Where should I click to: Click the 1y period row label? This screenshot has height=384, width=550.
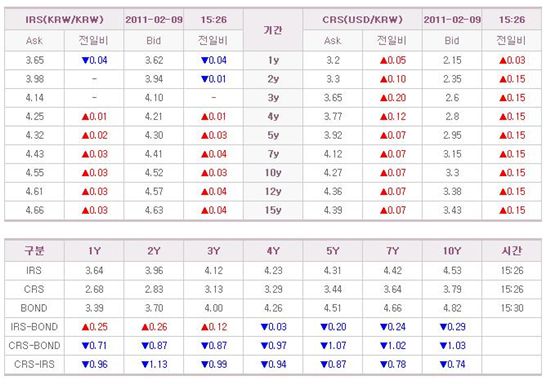tap(273, 60)
